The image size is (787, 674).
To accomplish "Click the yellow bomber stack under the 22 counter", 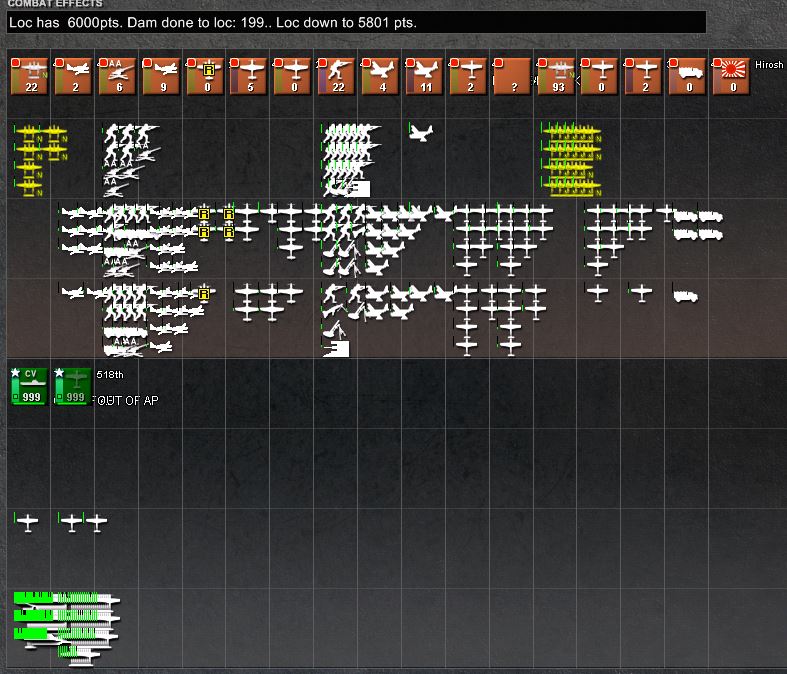I will [x=41, y=160].
